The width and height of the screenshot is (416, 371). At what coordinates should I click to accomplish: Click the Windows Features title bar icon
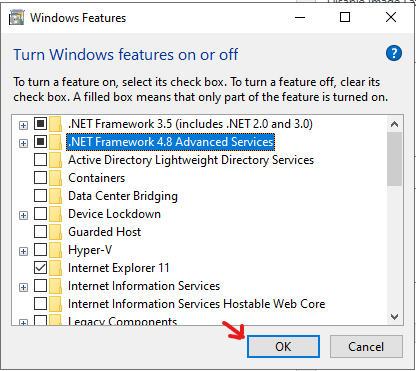(16, 18)
